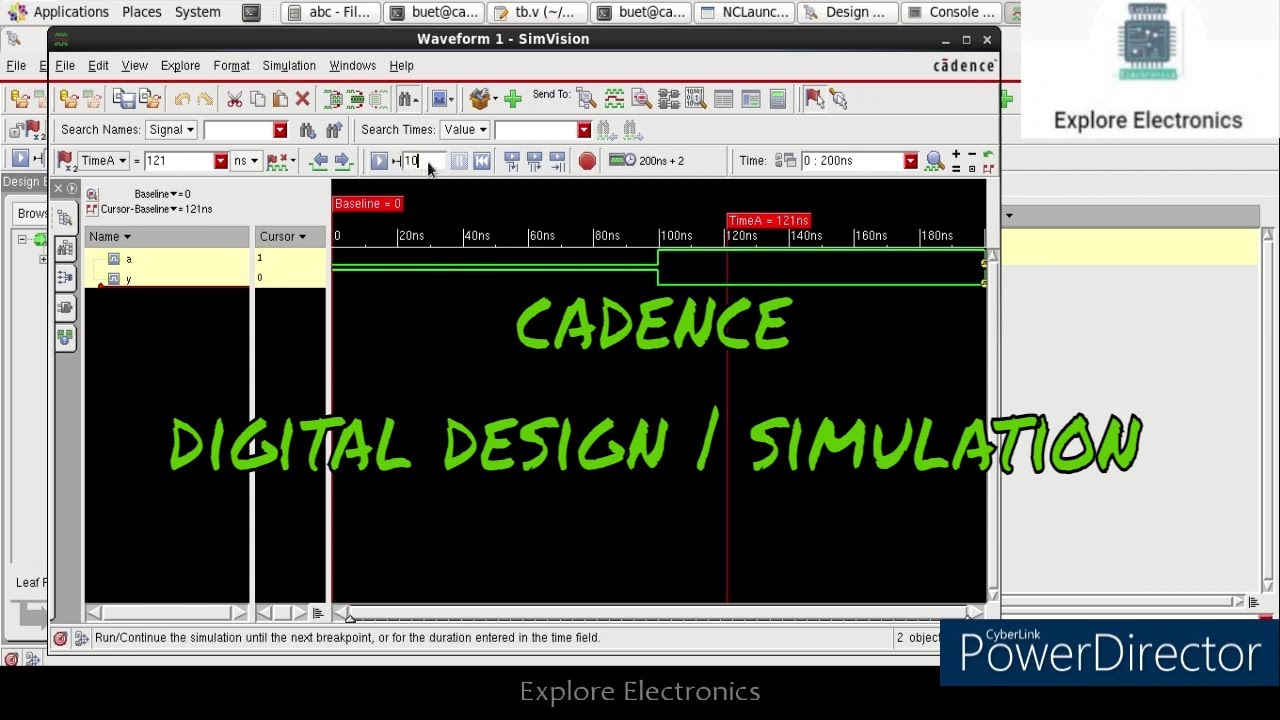Screen dimensions: 1280x720
Task: Click the red X Delete icon
Action: (302, 99)
